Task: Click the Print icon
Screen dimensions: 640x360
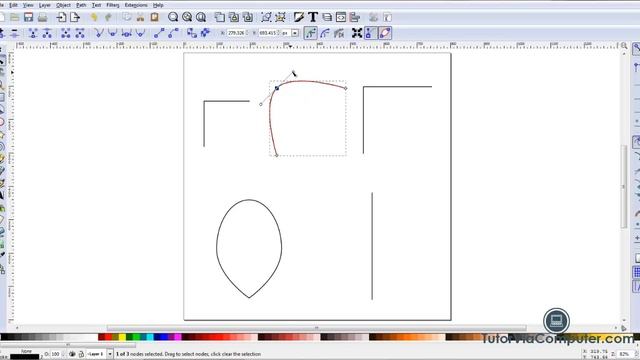Action: (42, 17)
